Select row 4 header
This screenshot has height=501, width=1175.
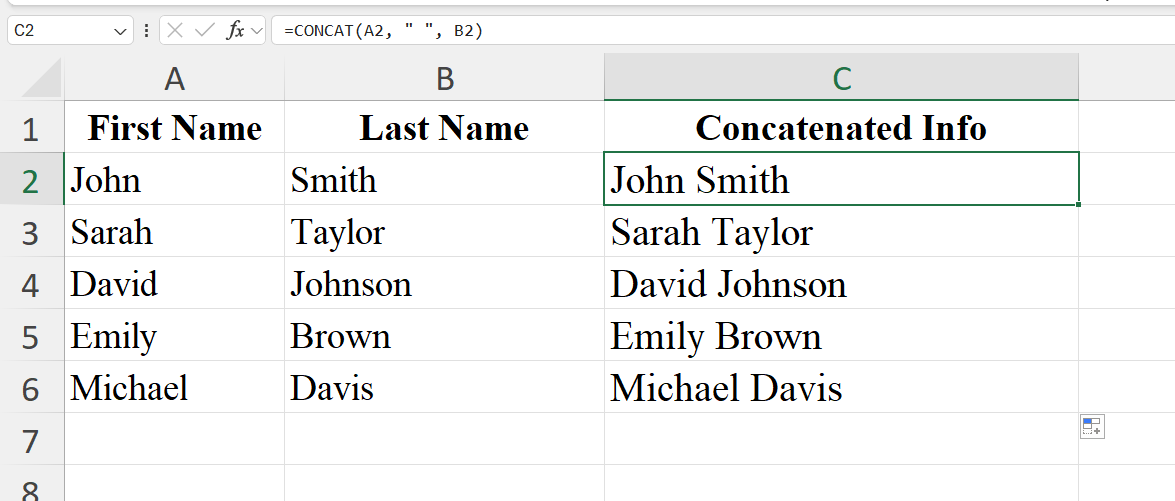click(x=30, y=284)
